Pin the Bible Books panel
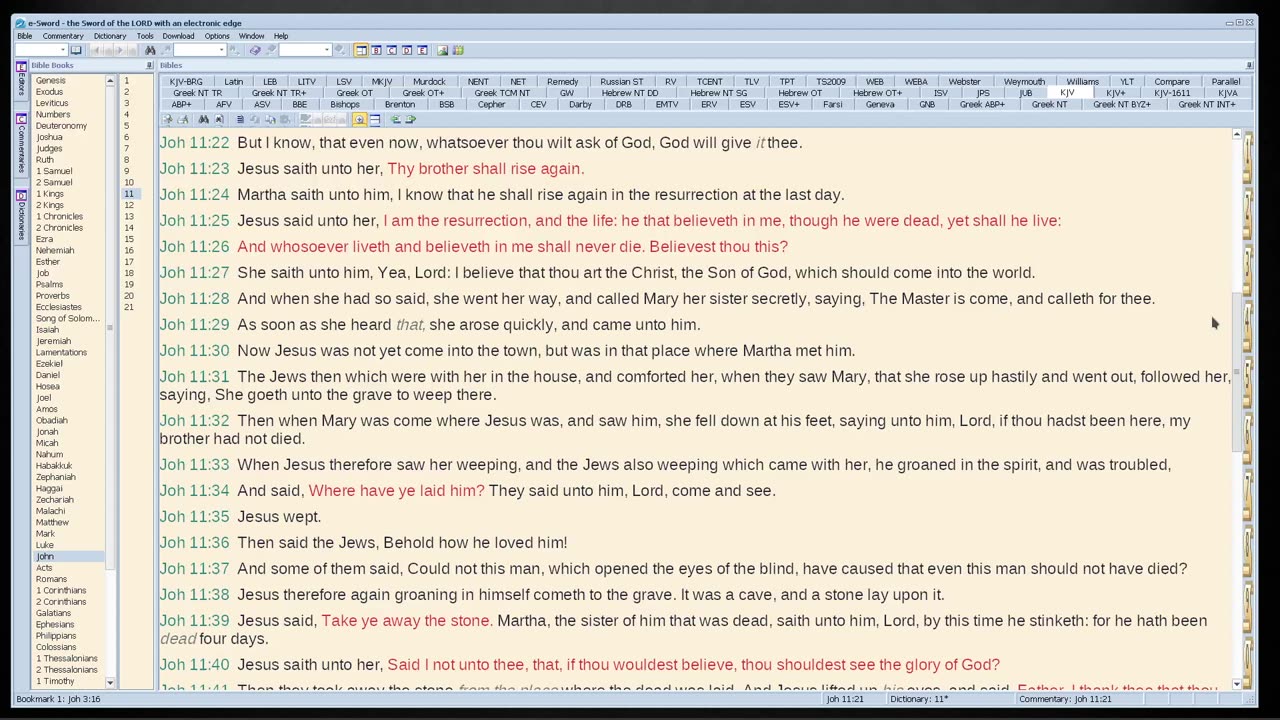The image size is (1280, 720). pos(149,66)
